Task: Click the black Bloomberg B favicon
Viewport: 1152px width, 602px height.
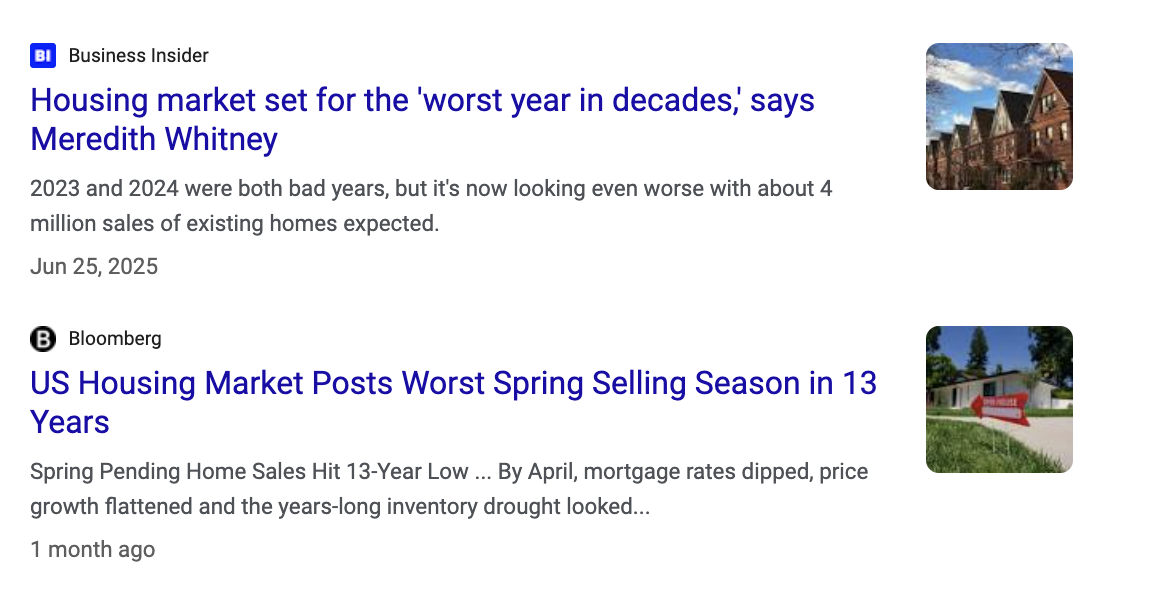Action: click(43, 339)
